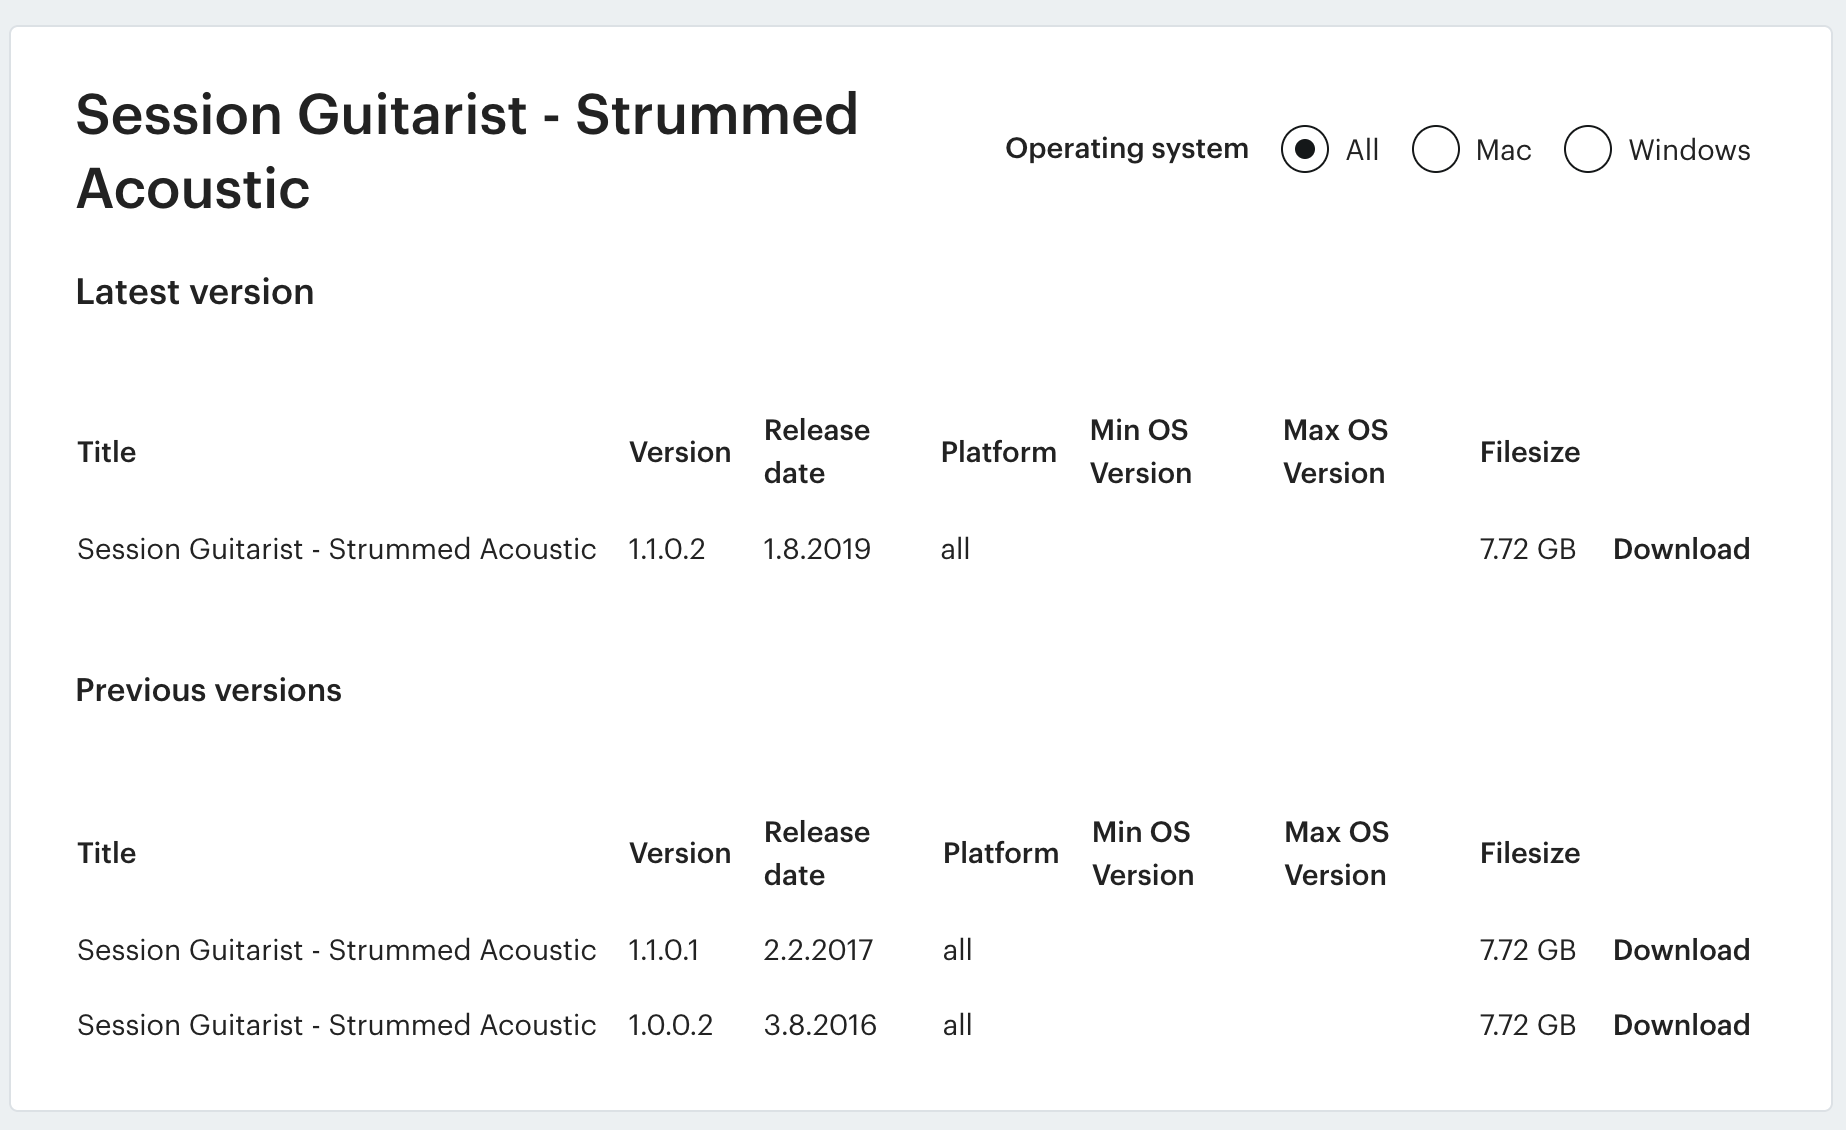Click Title column header in Latest version table
Image resolution: width=1846 pixels, height=1130 pixels.
click(x=106, y=452)
